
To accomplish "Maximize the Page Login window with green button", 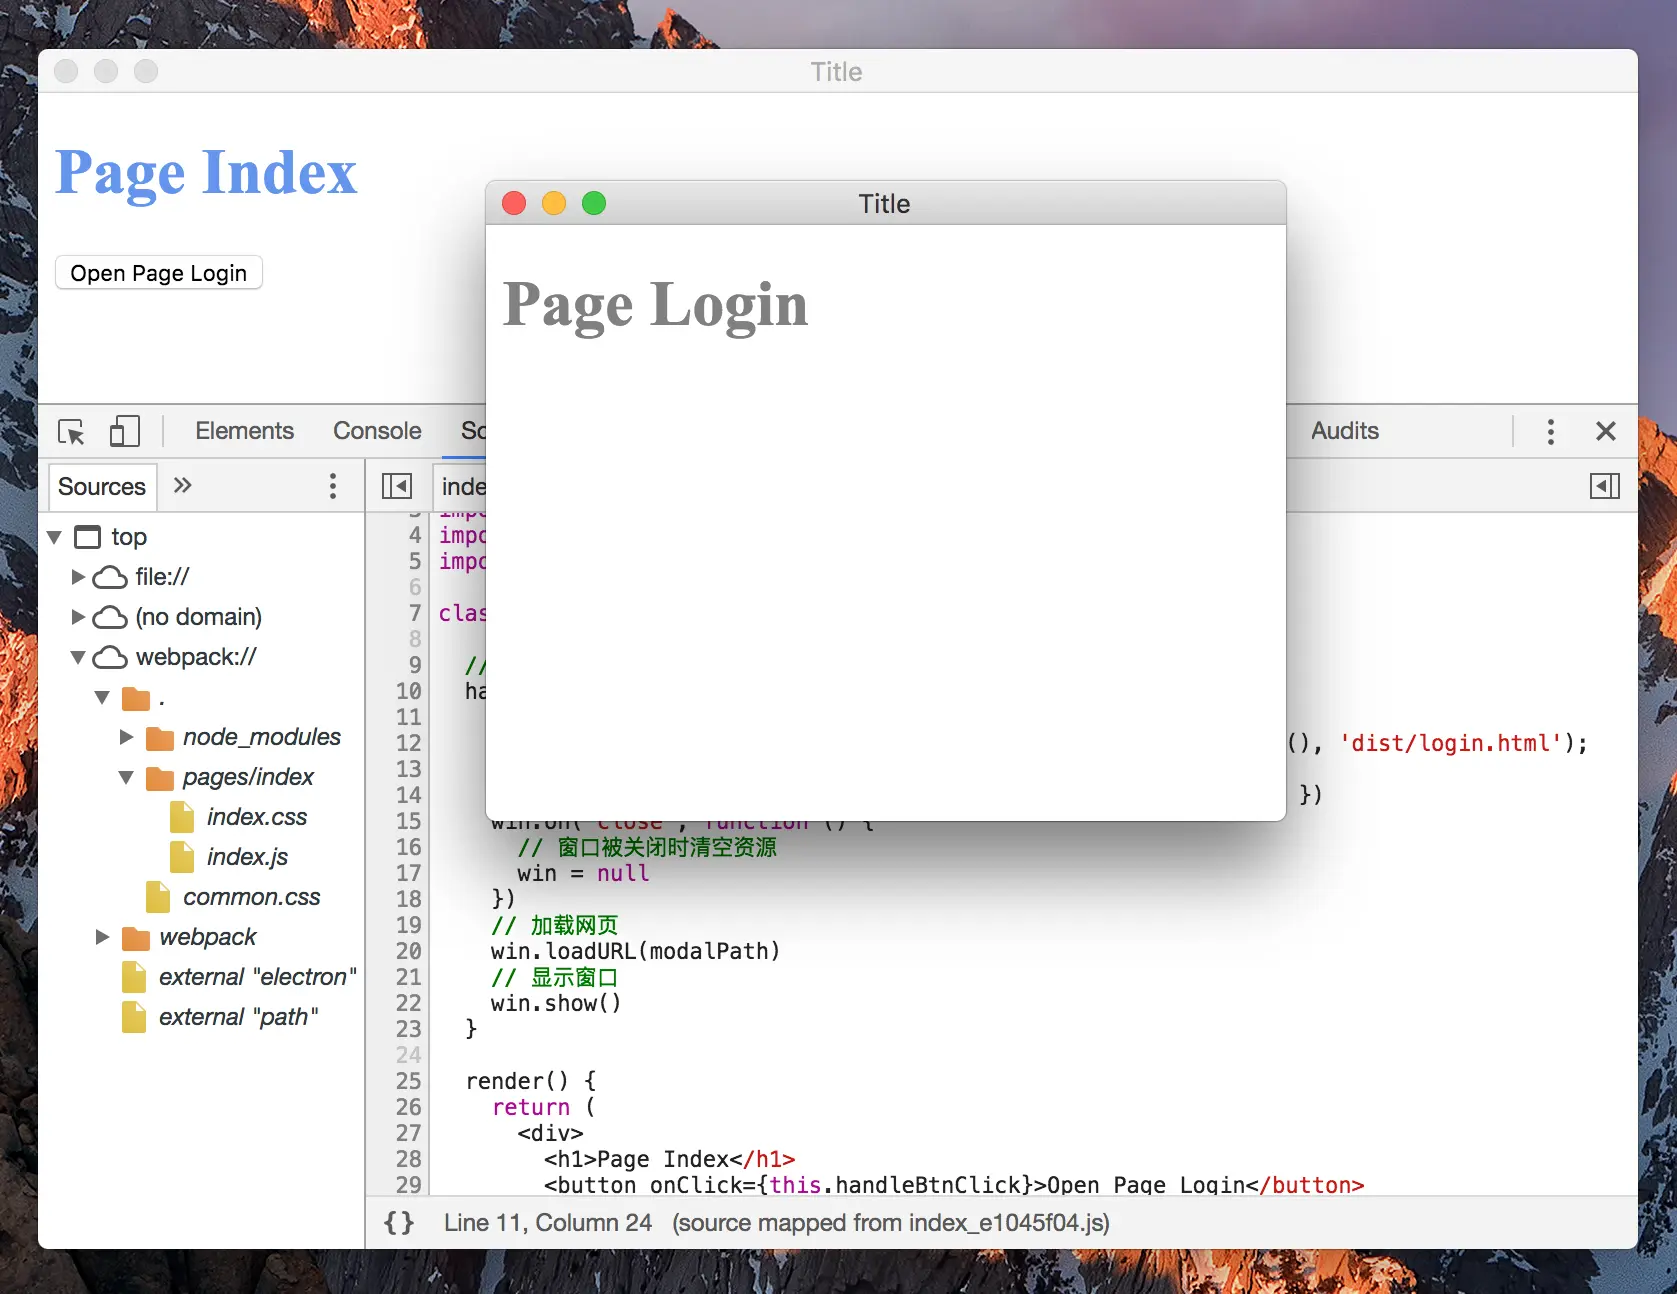I will pos(594,203).
